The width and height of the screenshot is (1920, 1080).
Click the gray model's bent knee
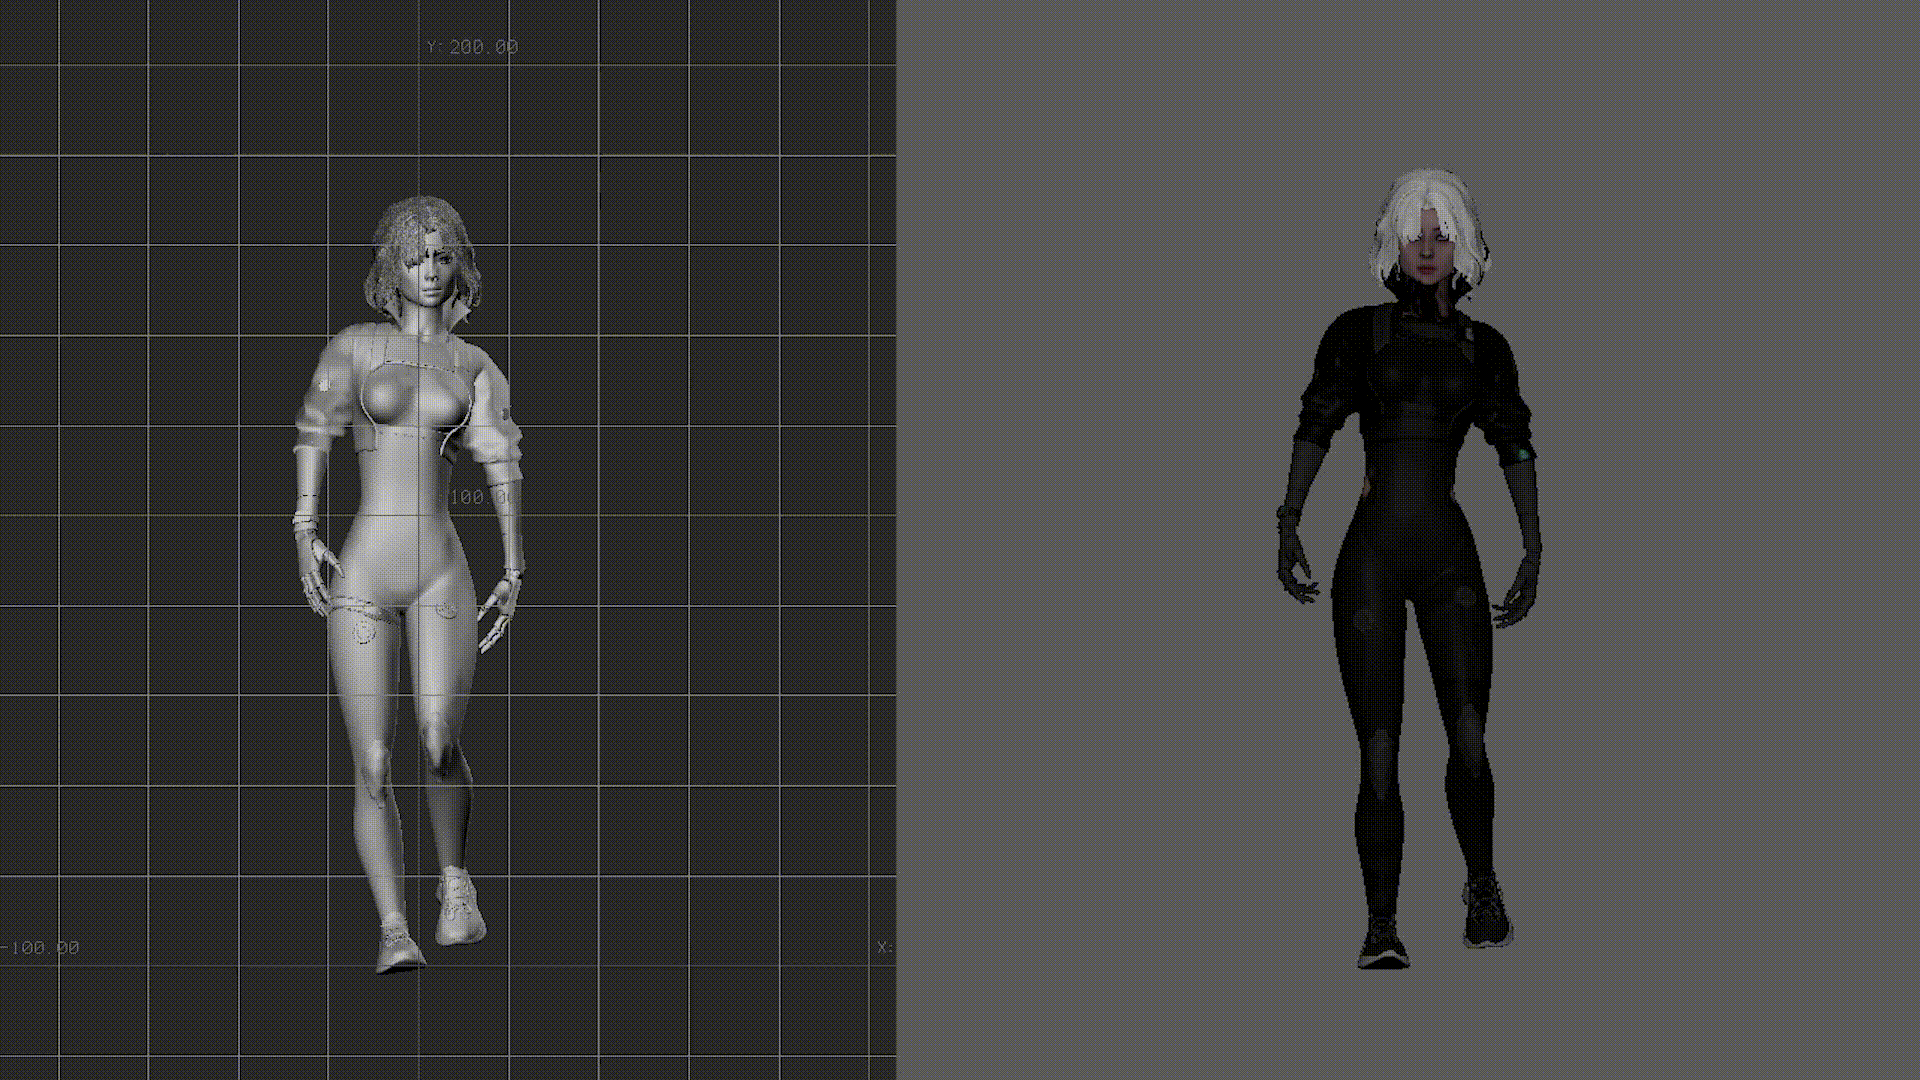[438, 745]
